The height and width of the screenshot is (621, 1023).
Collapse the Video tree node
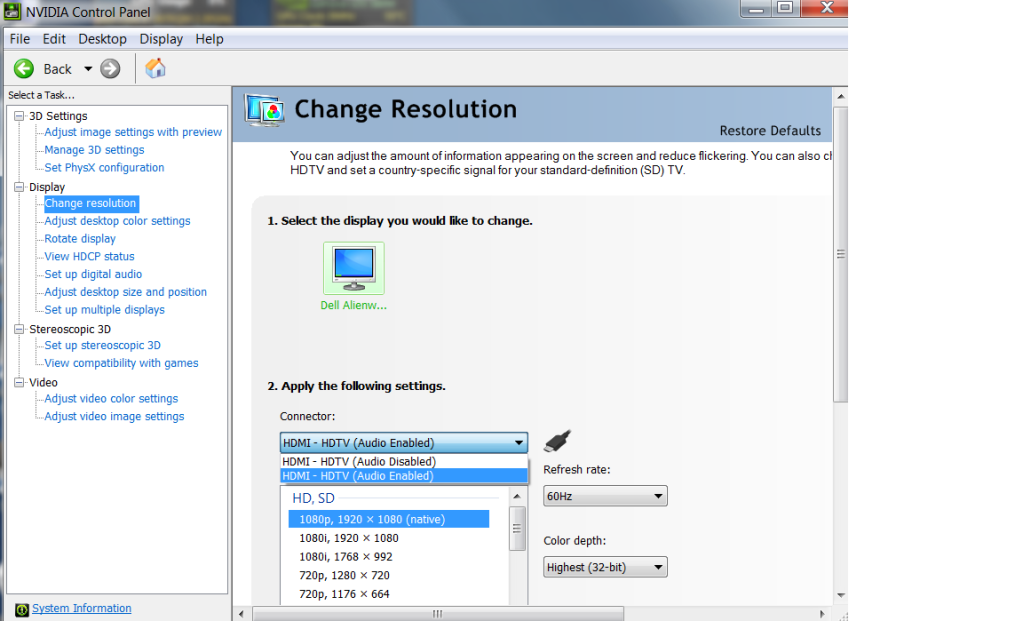pyautogui.click(x=19, y=382)
